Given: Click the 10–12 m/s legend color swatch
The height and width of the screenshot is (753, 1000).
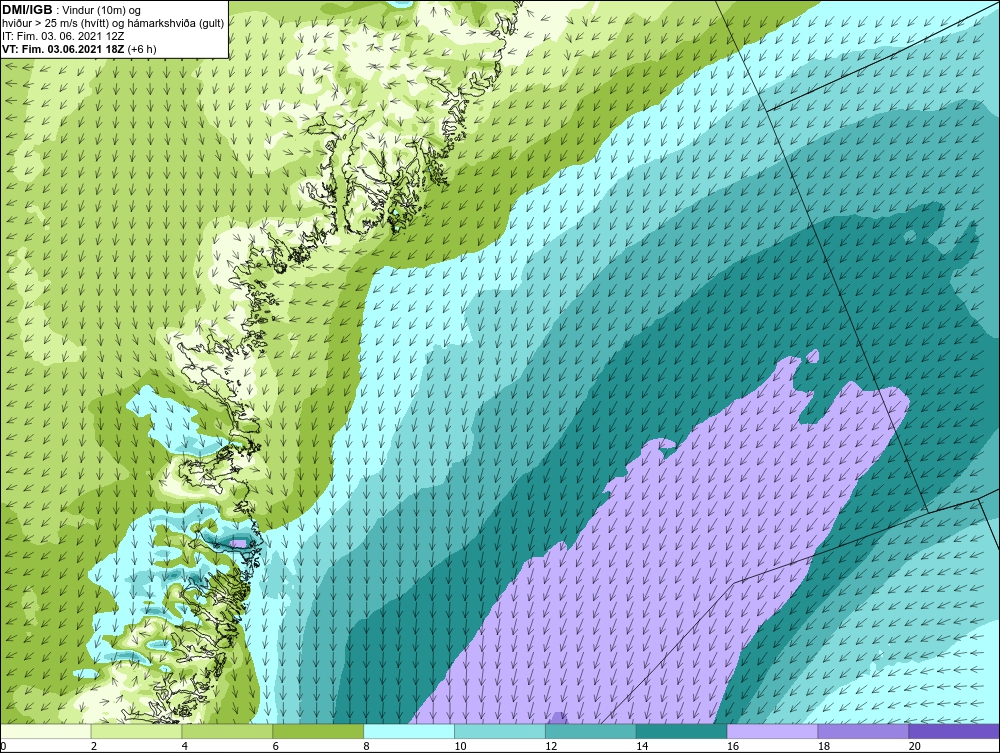Looking at the screenshot, I should click(500, 731).
